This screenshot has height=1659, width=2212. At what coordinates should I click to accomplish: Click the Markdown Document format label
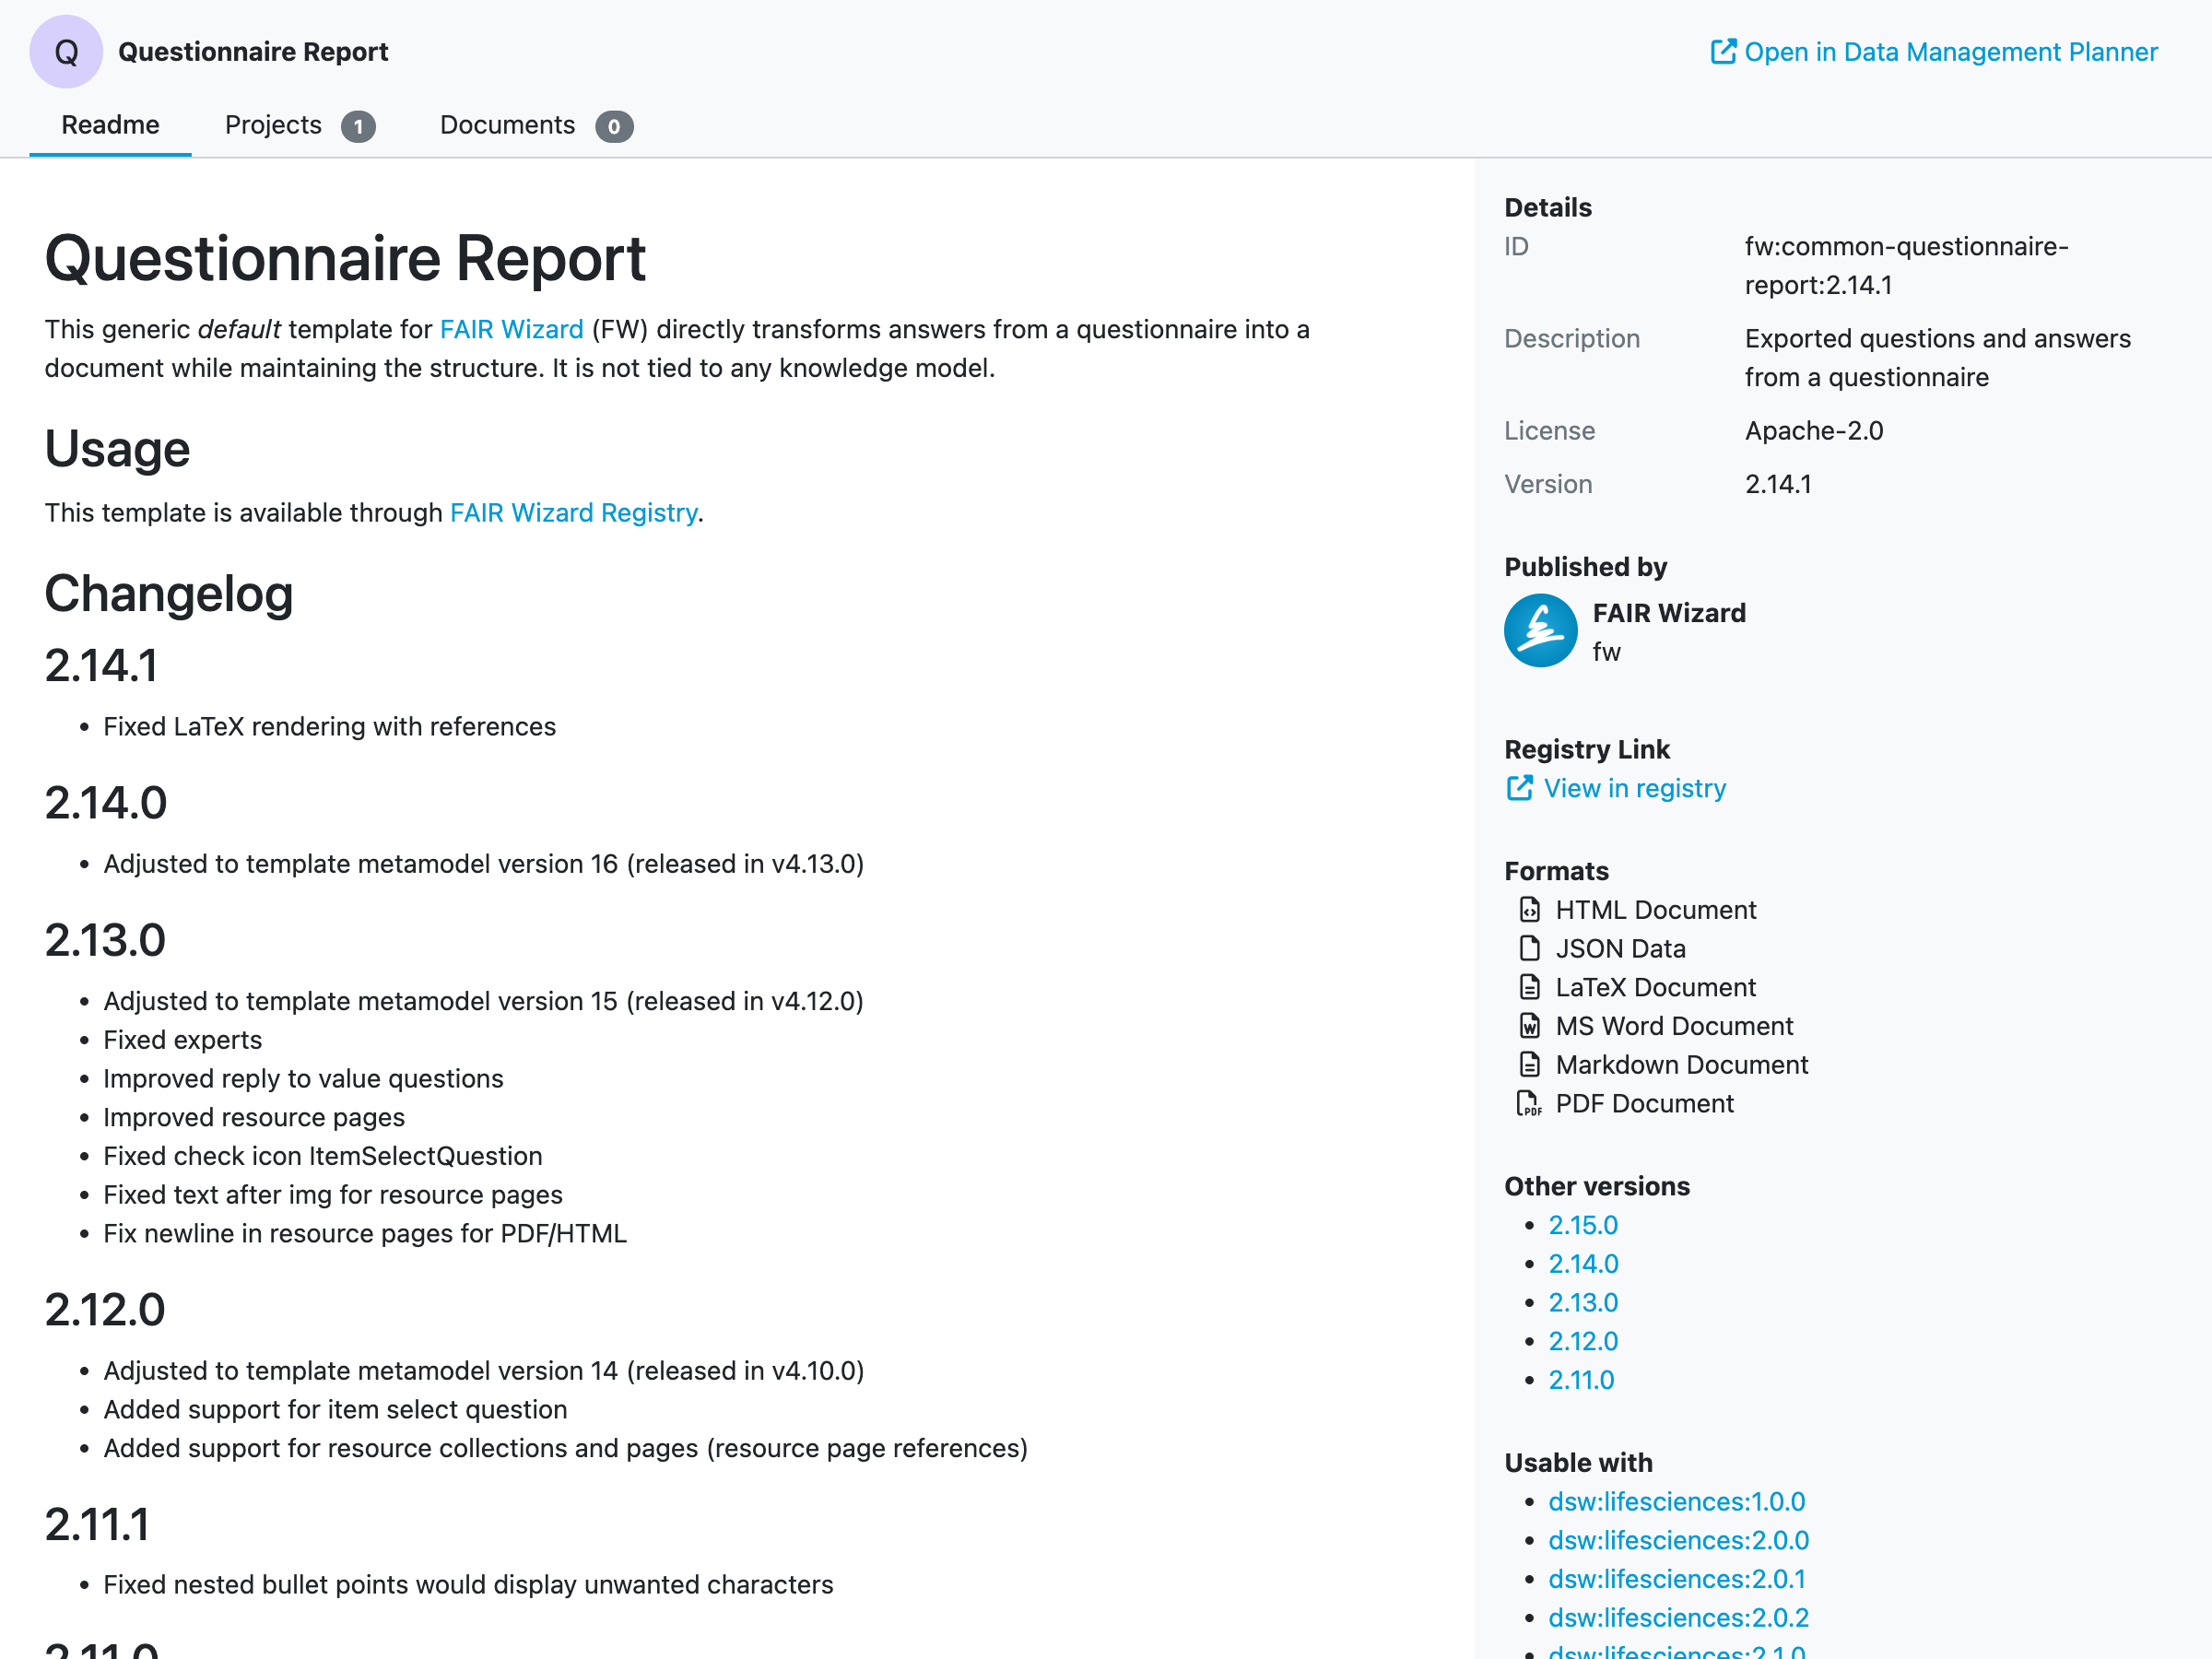click(1682, 1065)
